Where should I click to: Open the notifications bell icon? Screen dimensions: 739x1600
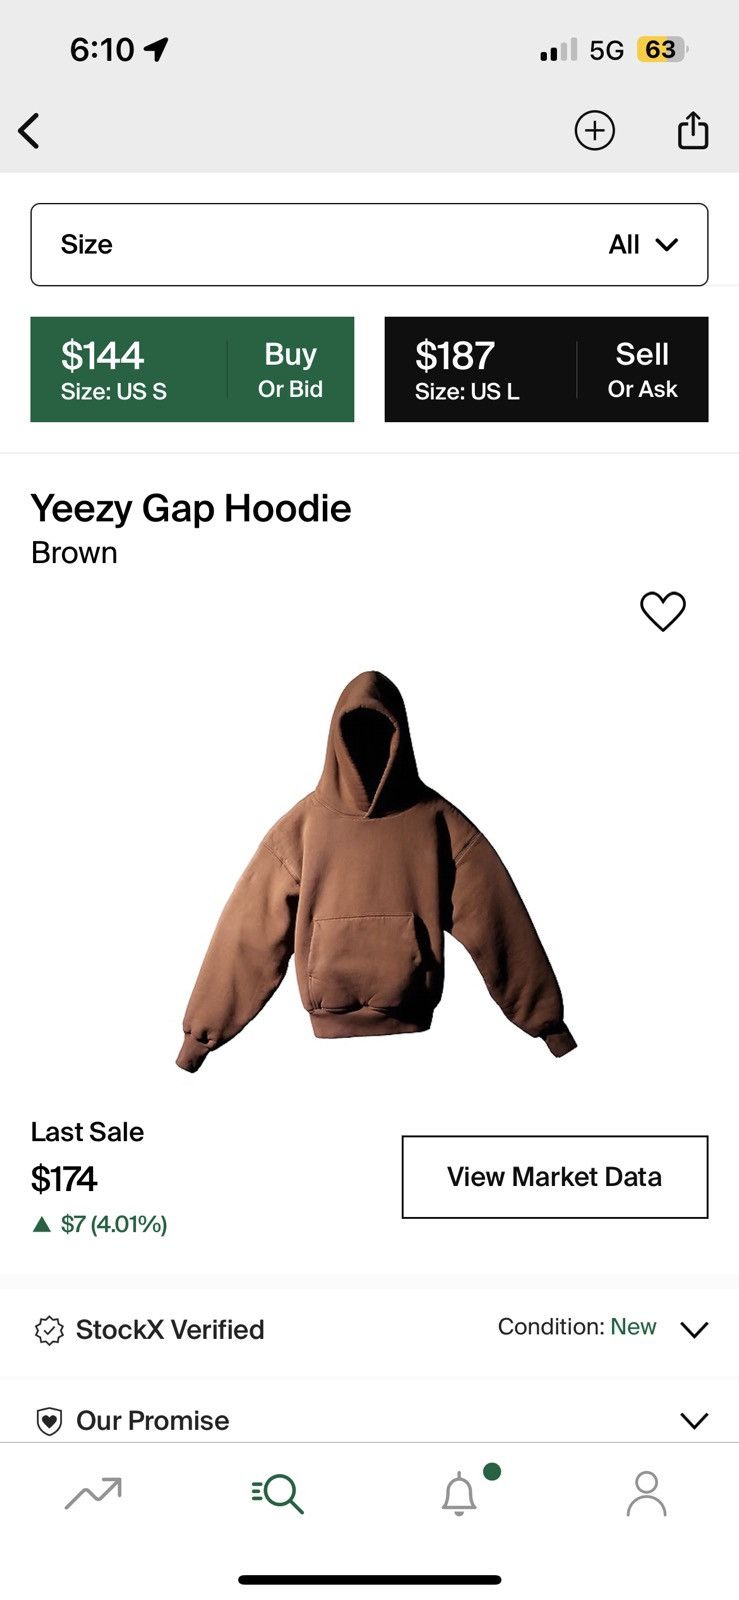point(460,1494)
